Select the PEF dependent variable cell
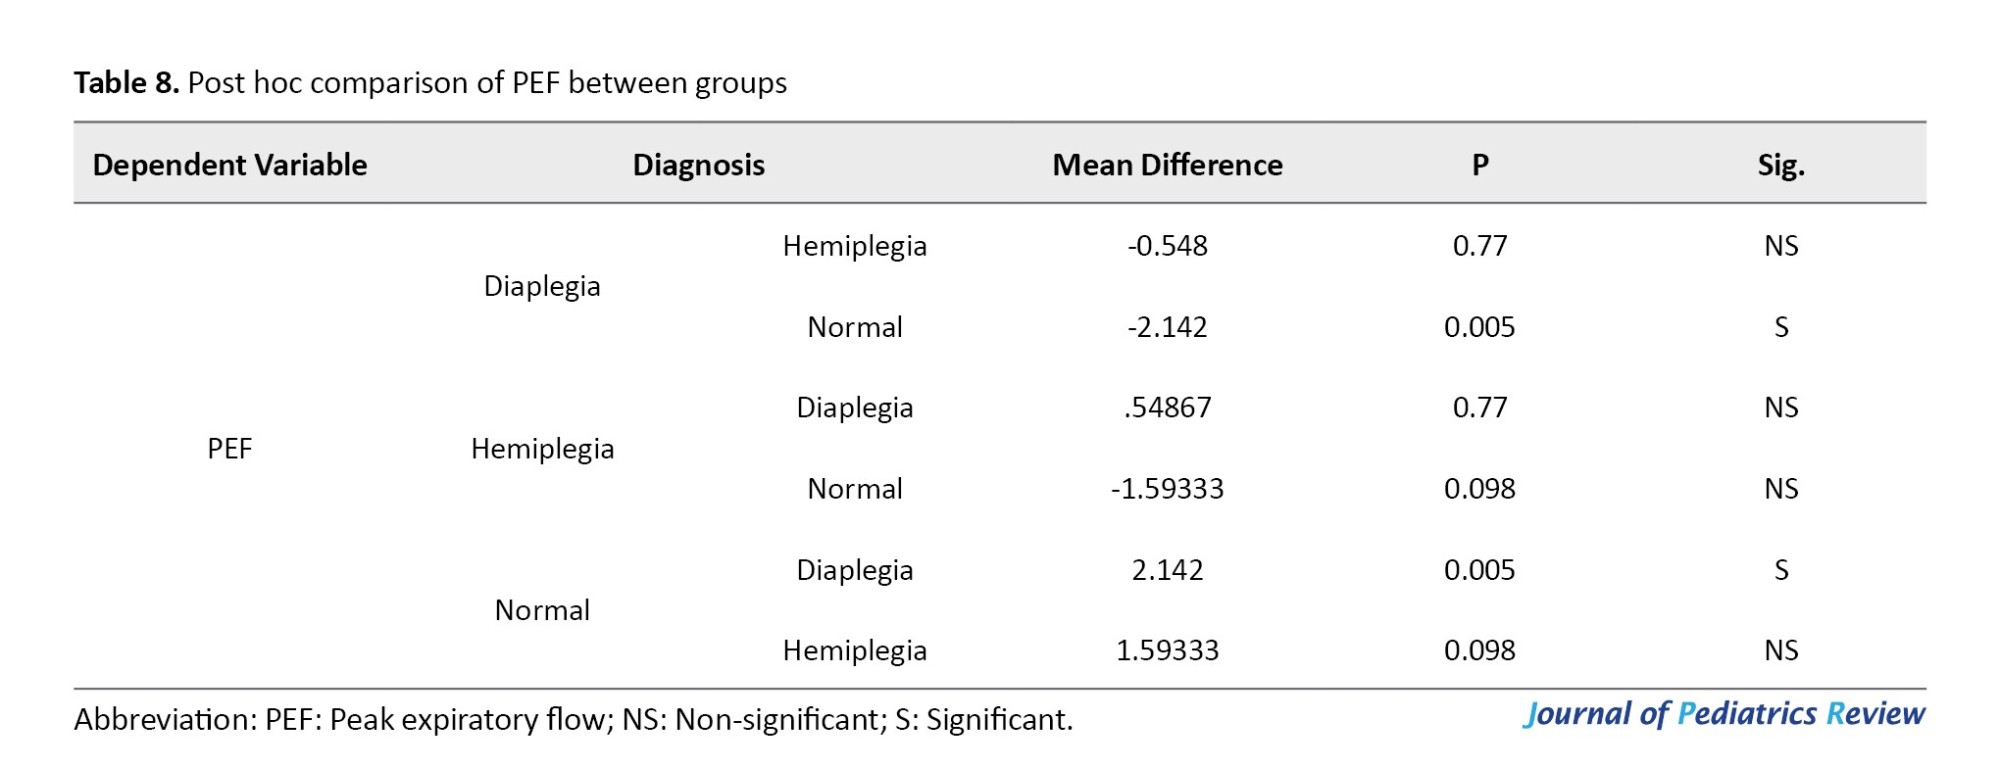The image size is (2000, 769). click(229, 449)
